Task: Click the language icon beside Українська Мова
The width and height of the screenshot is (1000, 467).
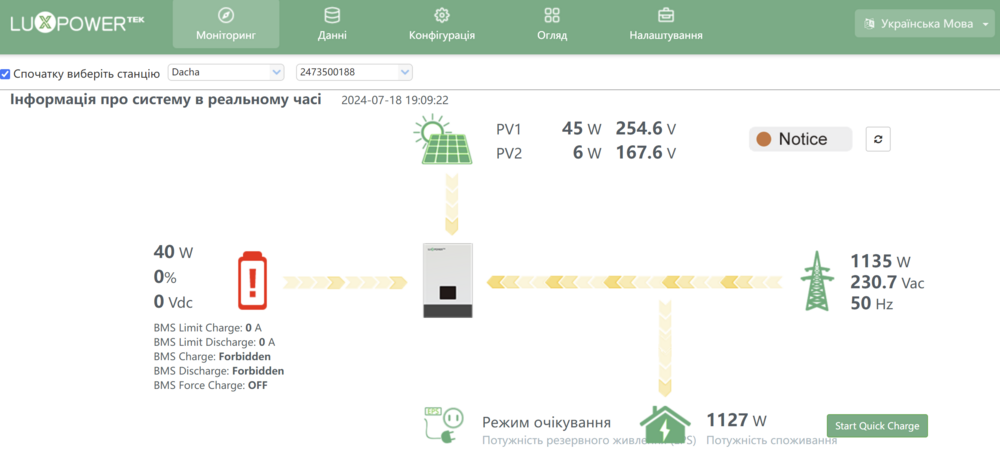Action: 869,24
